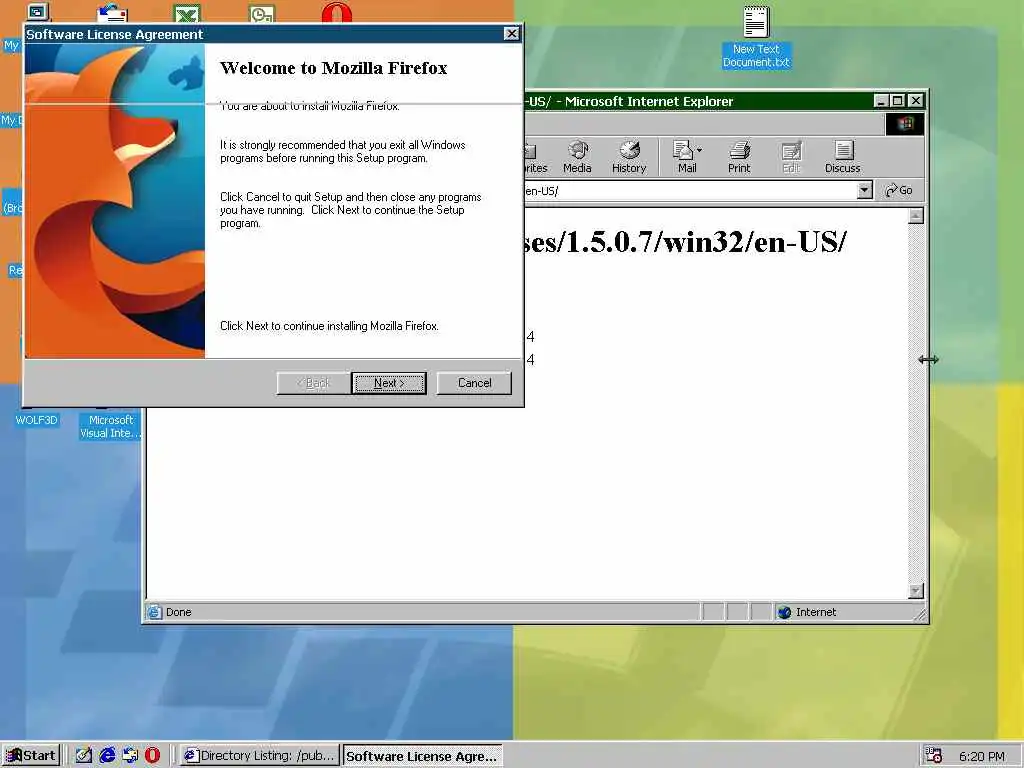This screenshot has width=1024, height=768.
Task: Select the Excel icon on the desktop
Action: (187, 13)
